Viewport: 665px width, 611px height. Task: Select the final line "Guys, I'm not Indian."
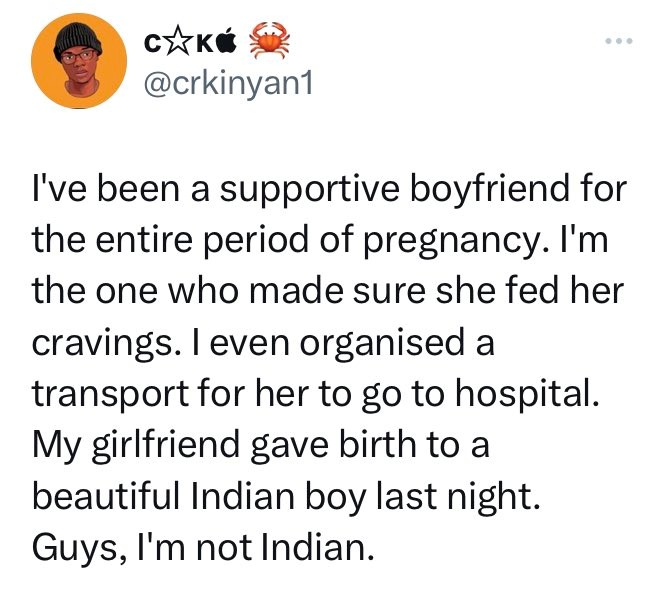click(204, 547)
